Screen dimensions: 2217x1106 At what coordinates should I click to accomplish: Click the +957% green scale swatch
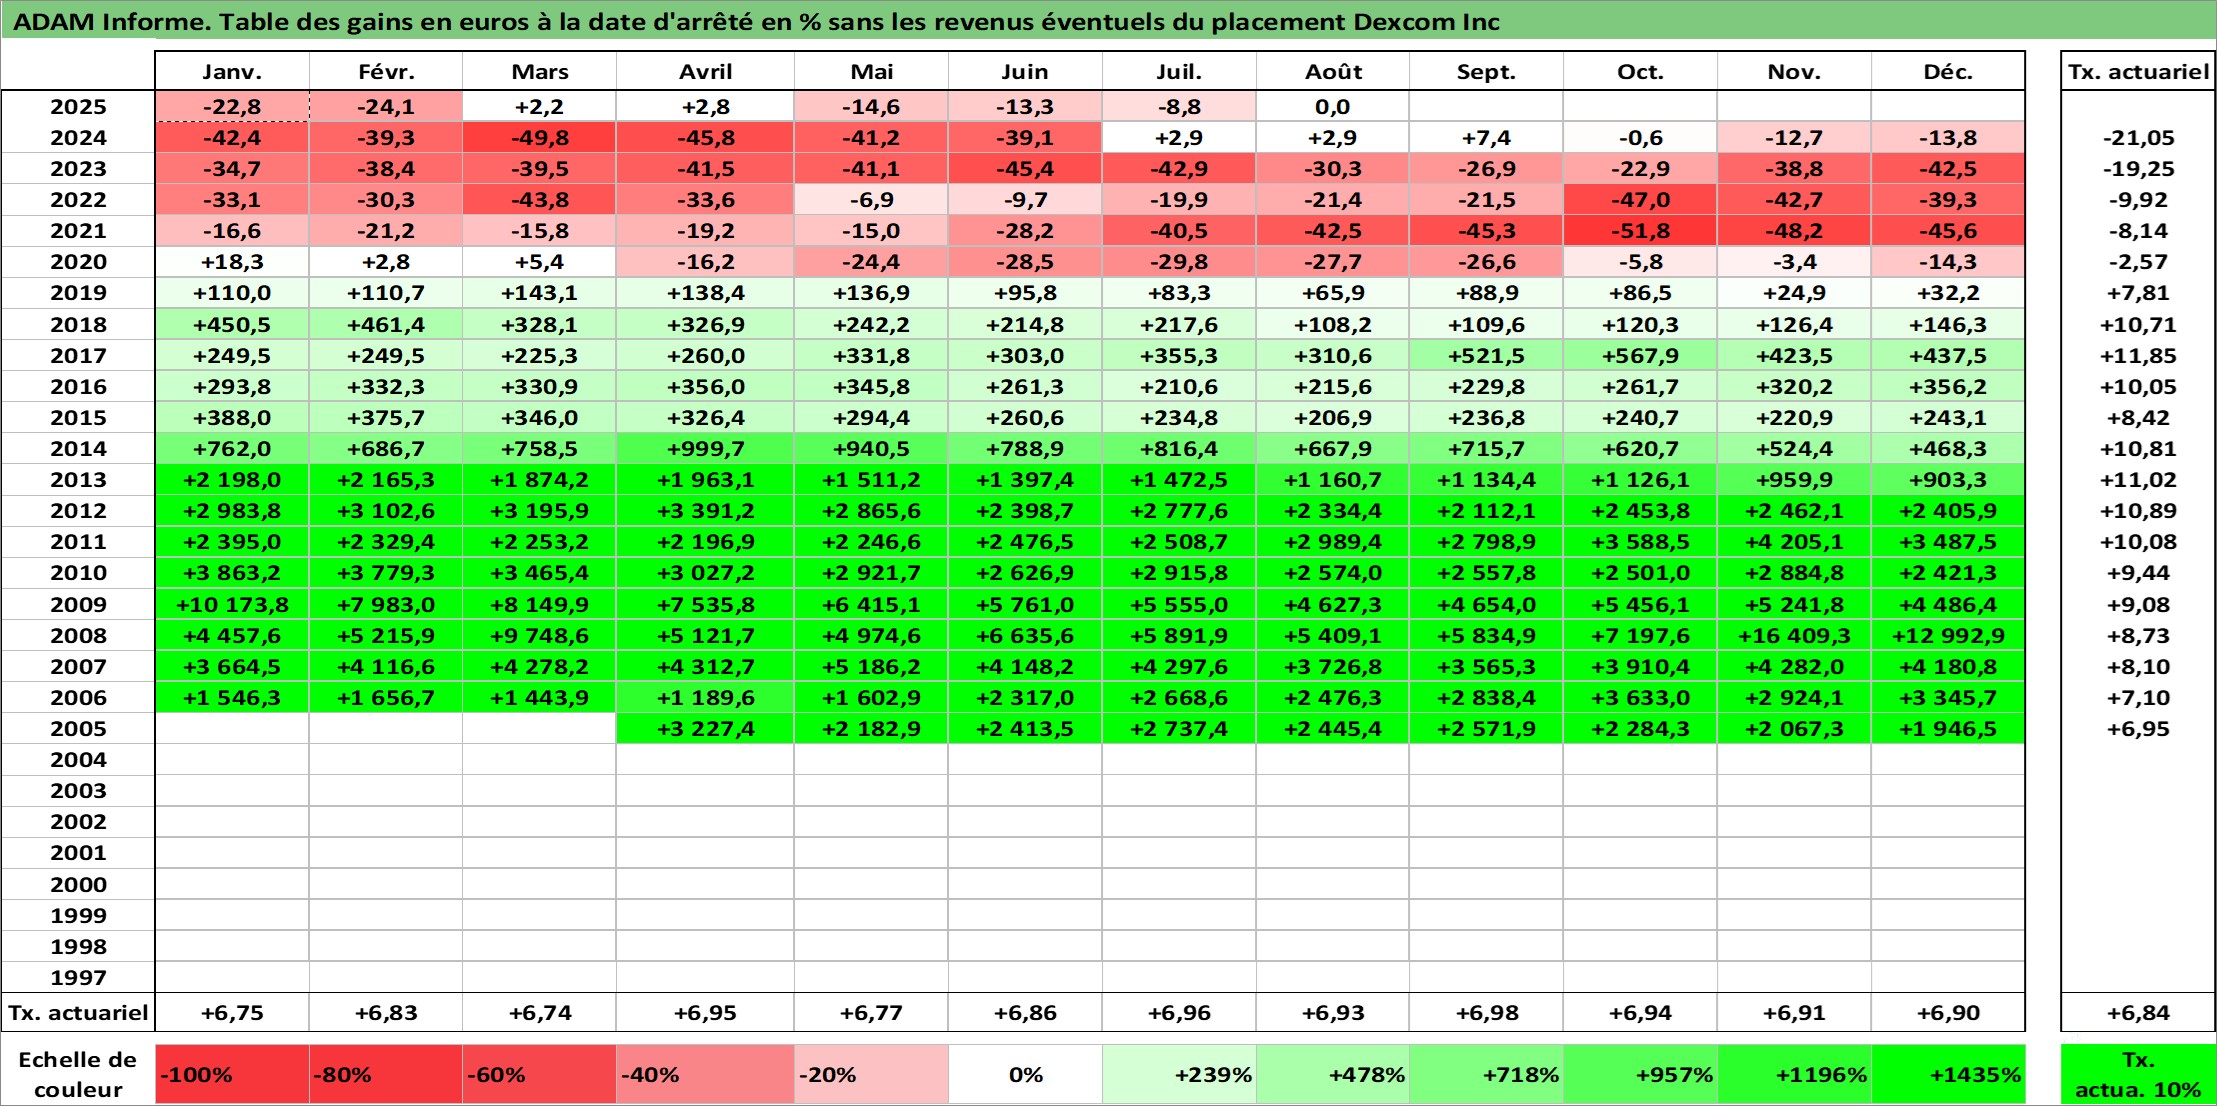pos(1640,1075)
